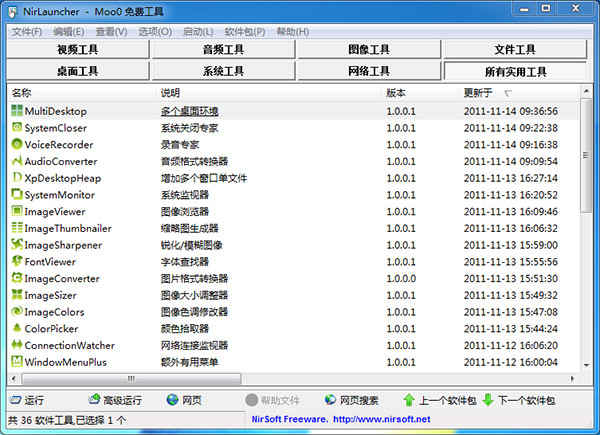Click the MultiDesktop row icon
This screenshot has height=435, width=600.
(x=17, y=111)
